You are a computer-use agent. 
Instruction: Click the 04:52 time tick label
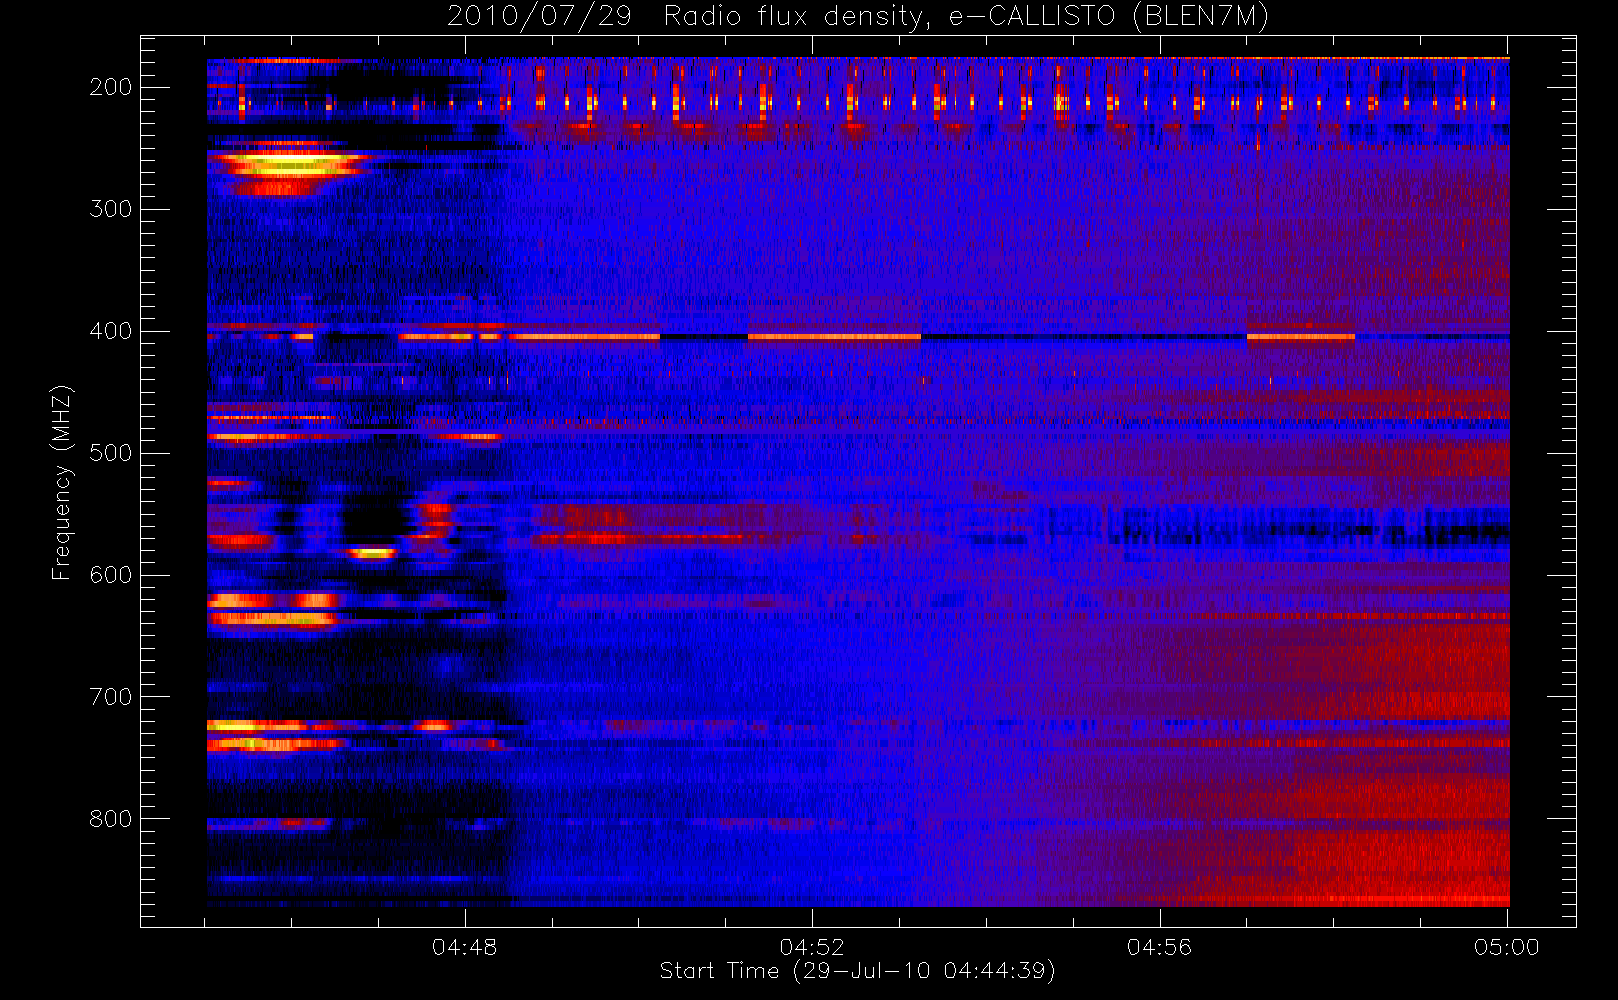tap(812, 947)
